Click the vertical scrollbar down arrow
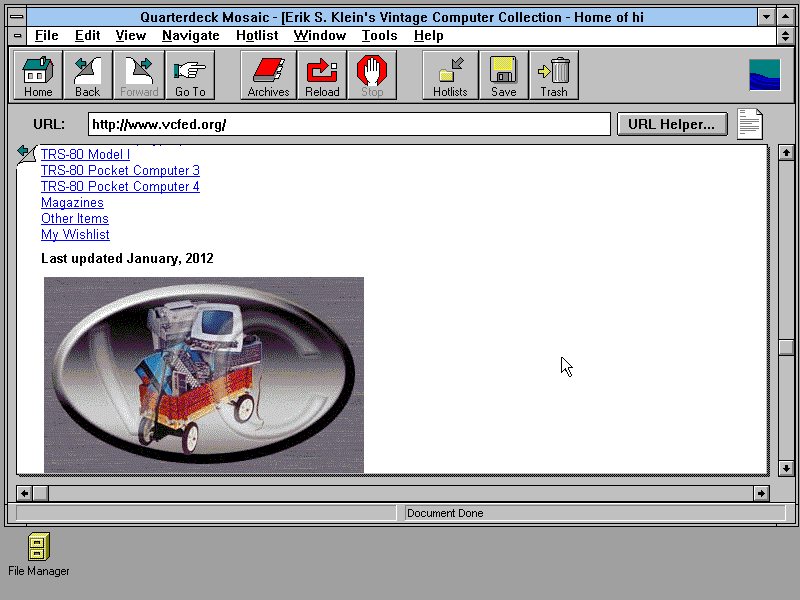The height and width of the screenshot is (600, 800). [786, 468]
